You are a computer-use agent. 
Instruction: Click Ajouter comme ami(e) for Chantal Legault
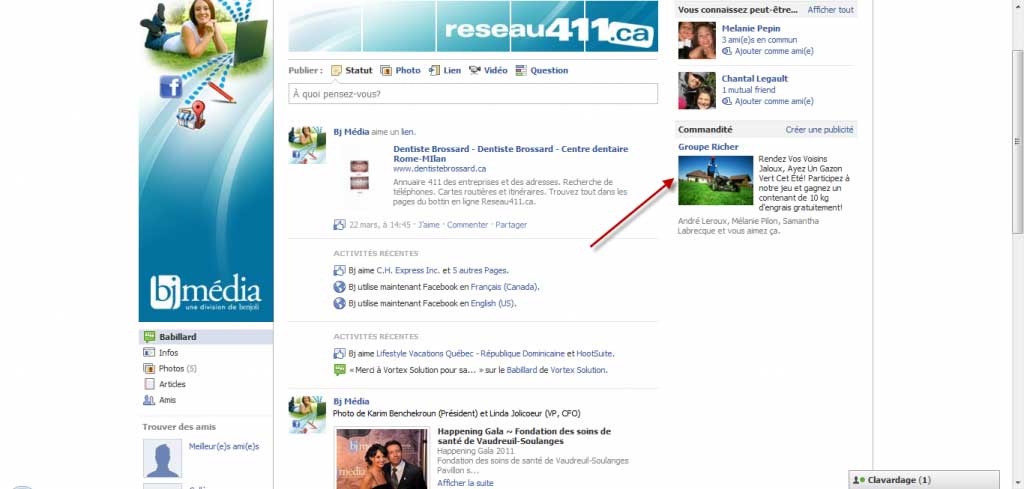point(774,101)
